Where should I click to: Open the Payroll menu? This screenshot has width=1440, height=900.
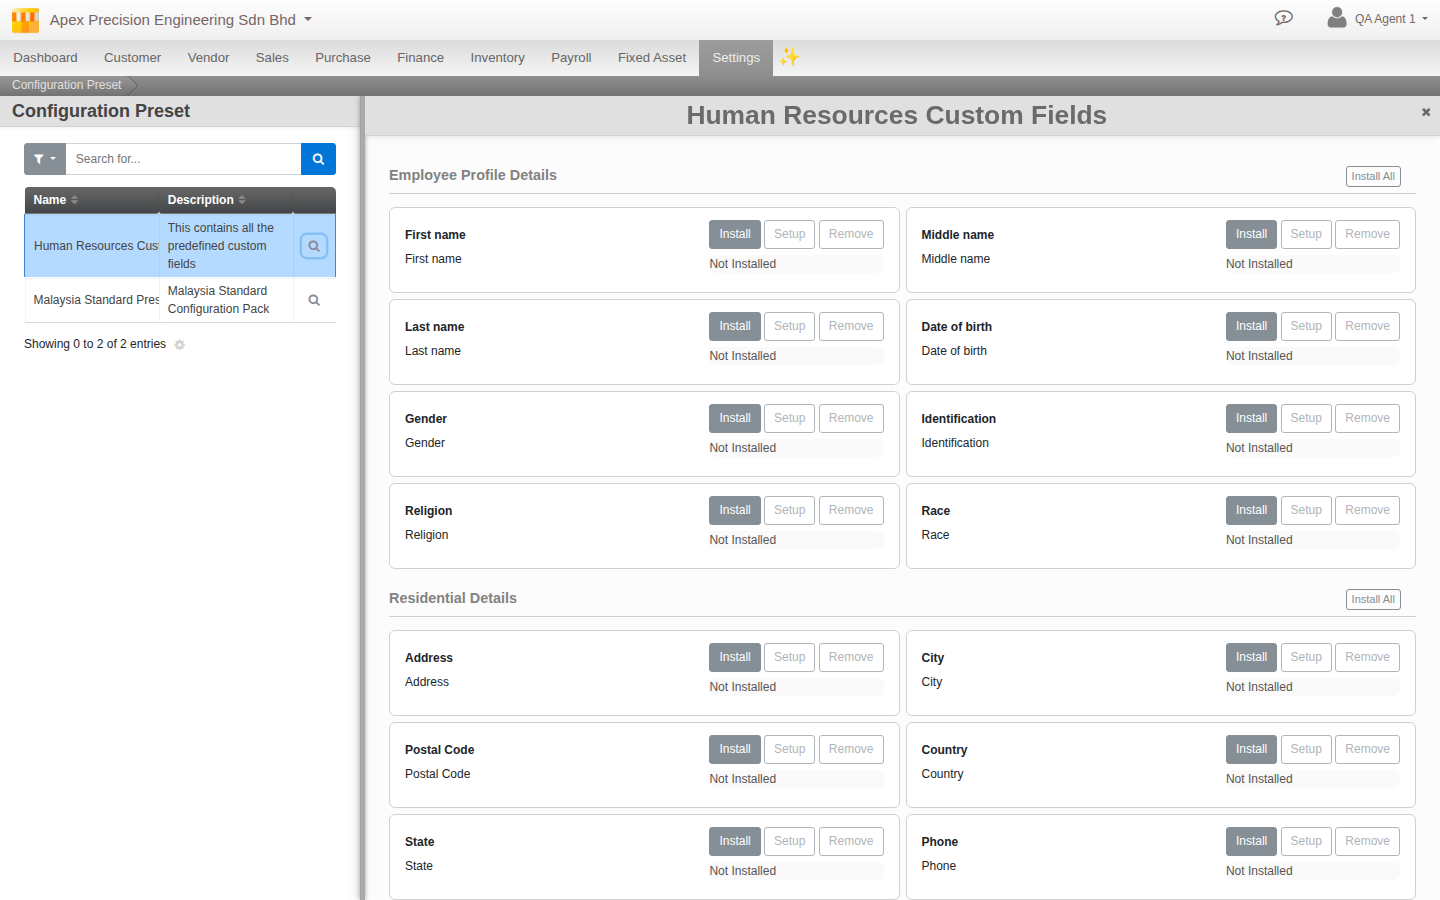tap(571, 58)
